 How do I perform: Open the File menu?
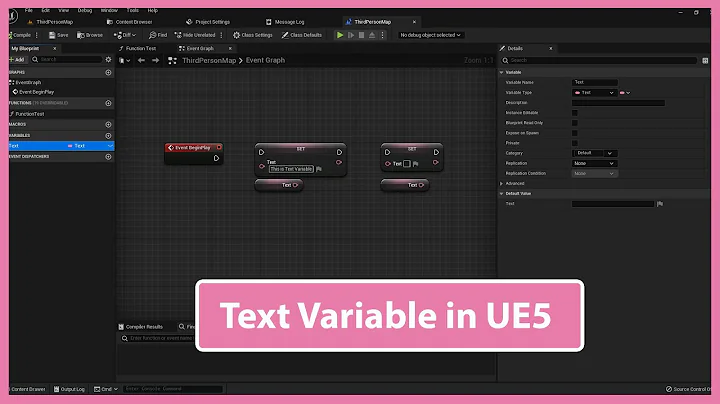pos(28,10)
